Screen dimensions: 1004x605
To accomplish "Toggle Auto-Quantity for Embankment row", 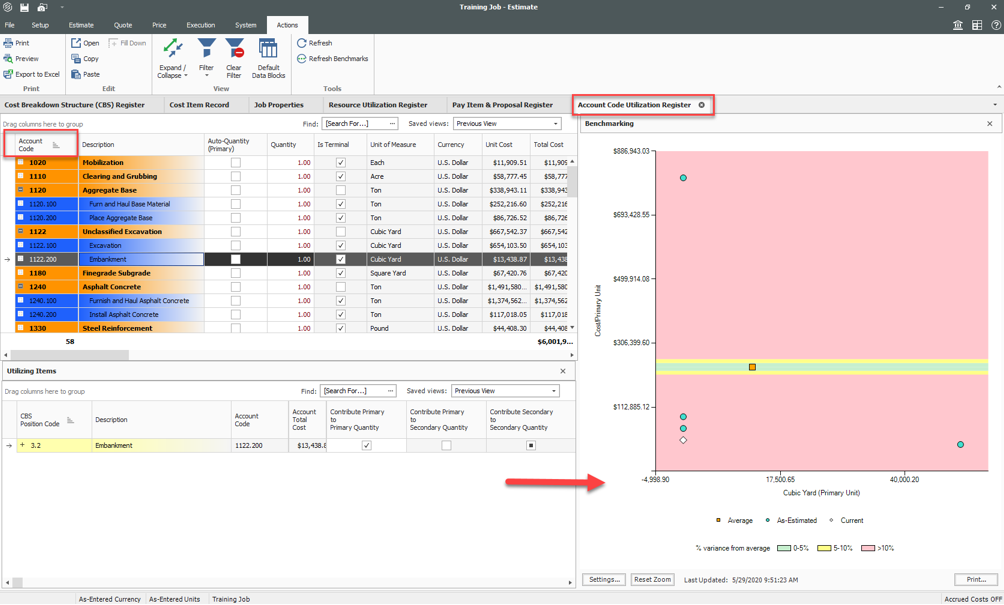I will [234, 259].
